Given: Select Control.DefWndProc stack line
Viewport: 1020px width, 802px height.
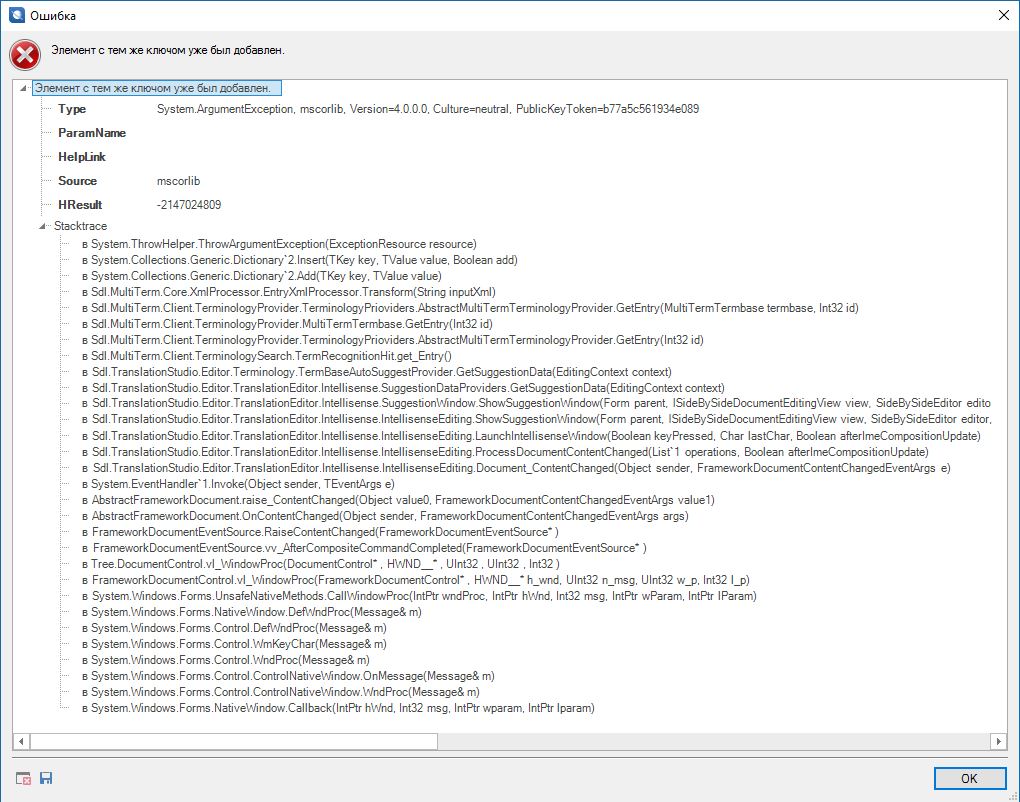Looking at the screenshot, I should pyautogui.click(x=234, y=628).
